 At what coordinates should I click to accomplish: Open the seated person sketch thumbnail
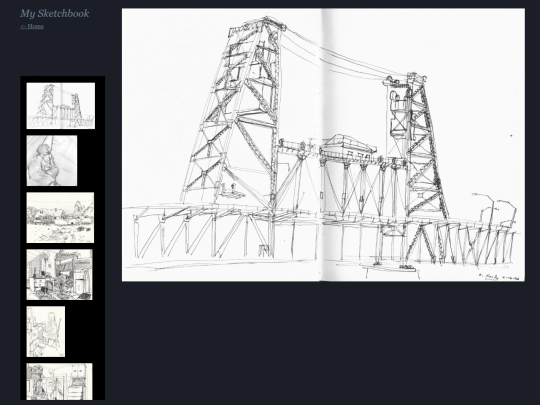pyautogui.click(x=46, y=332)
